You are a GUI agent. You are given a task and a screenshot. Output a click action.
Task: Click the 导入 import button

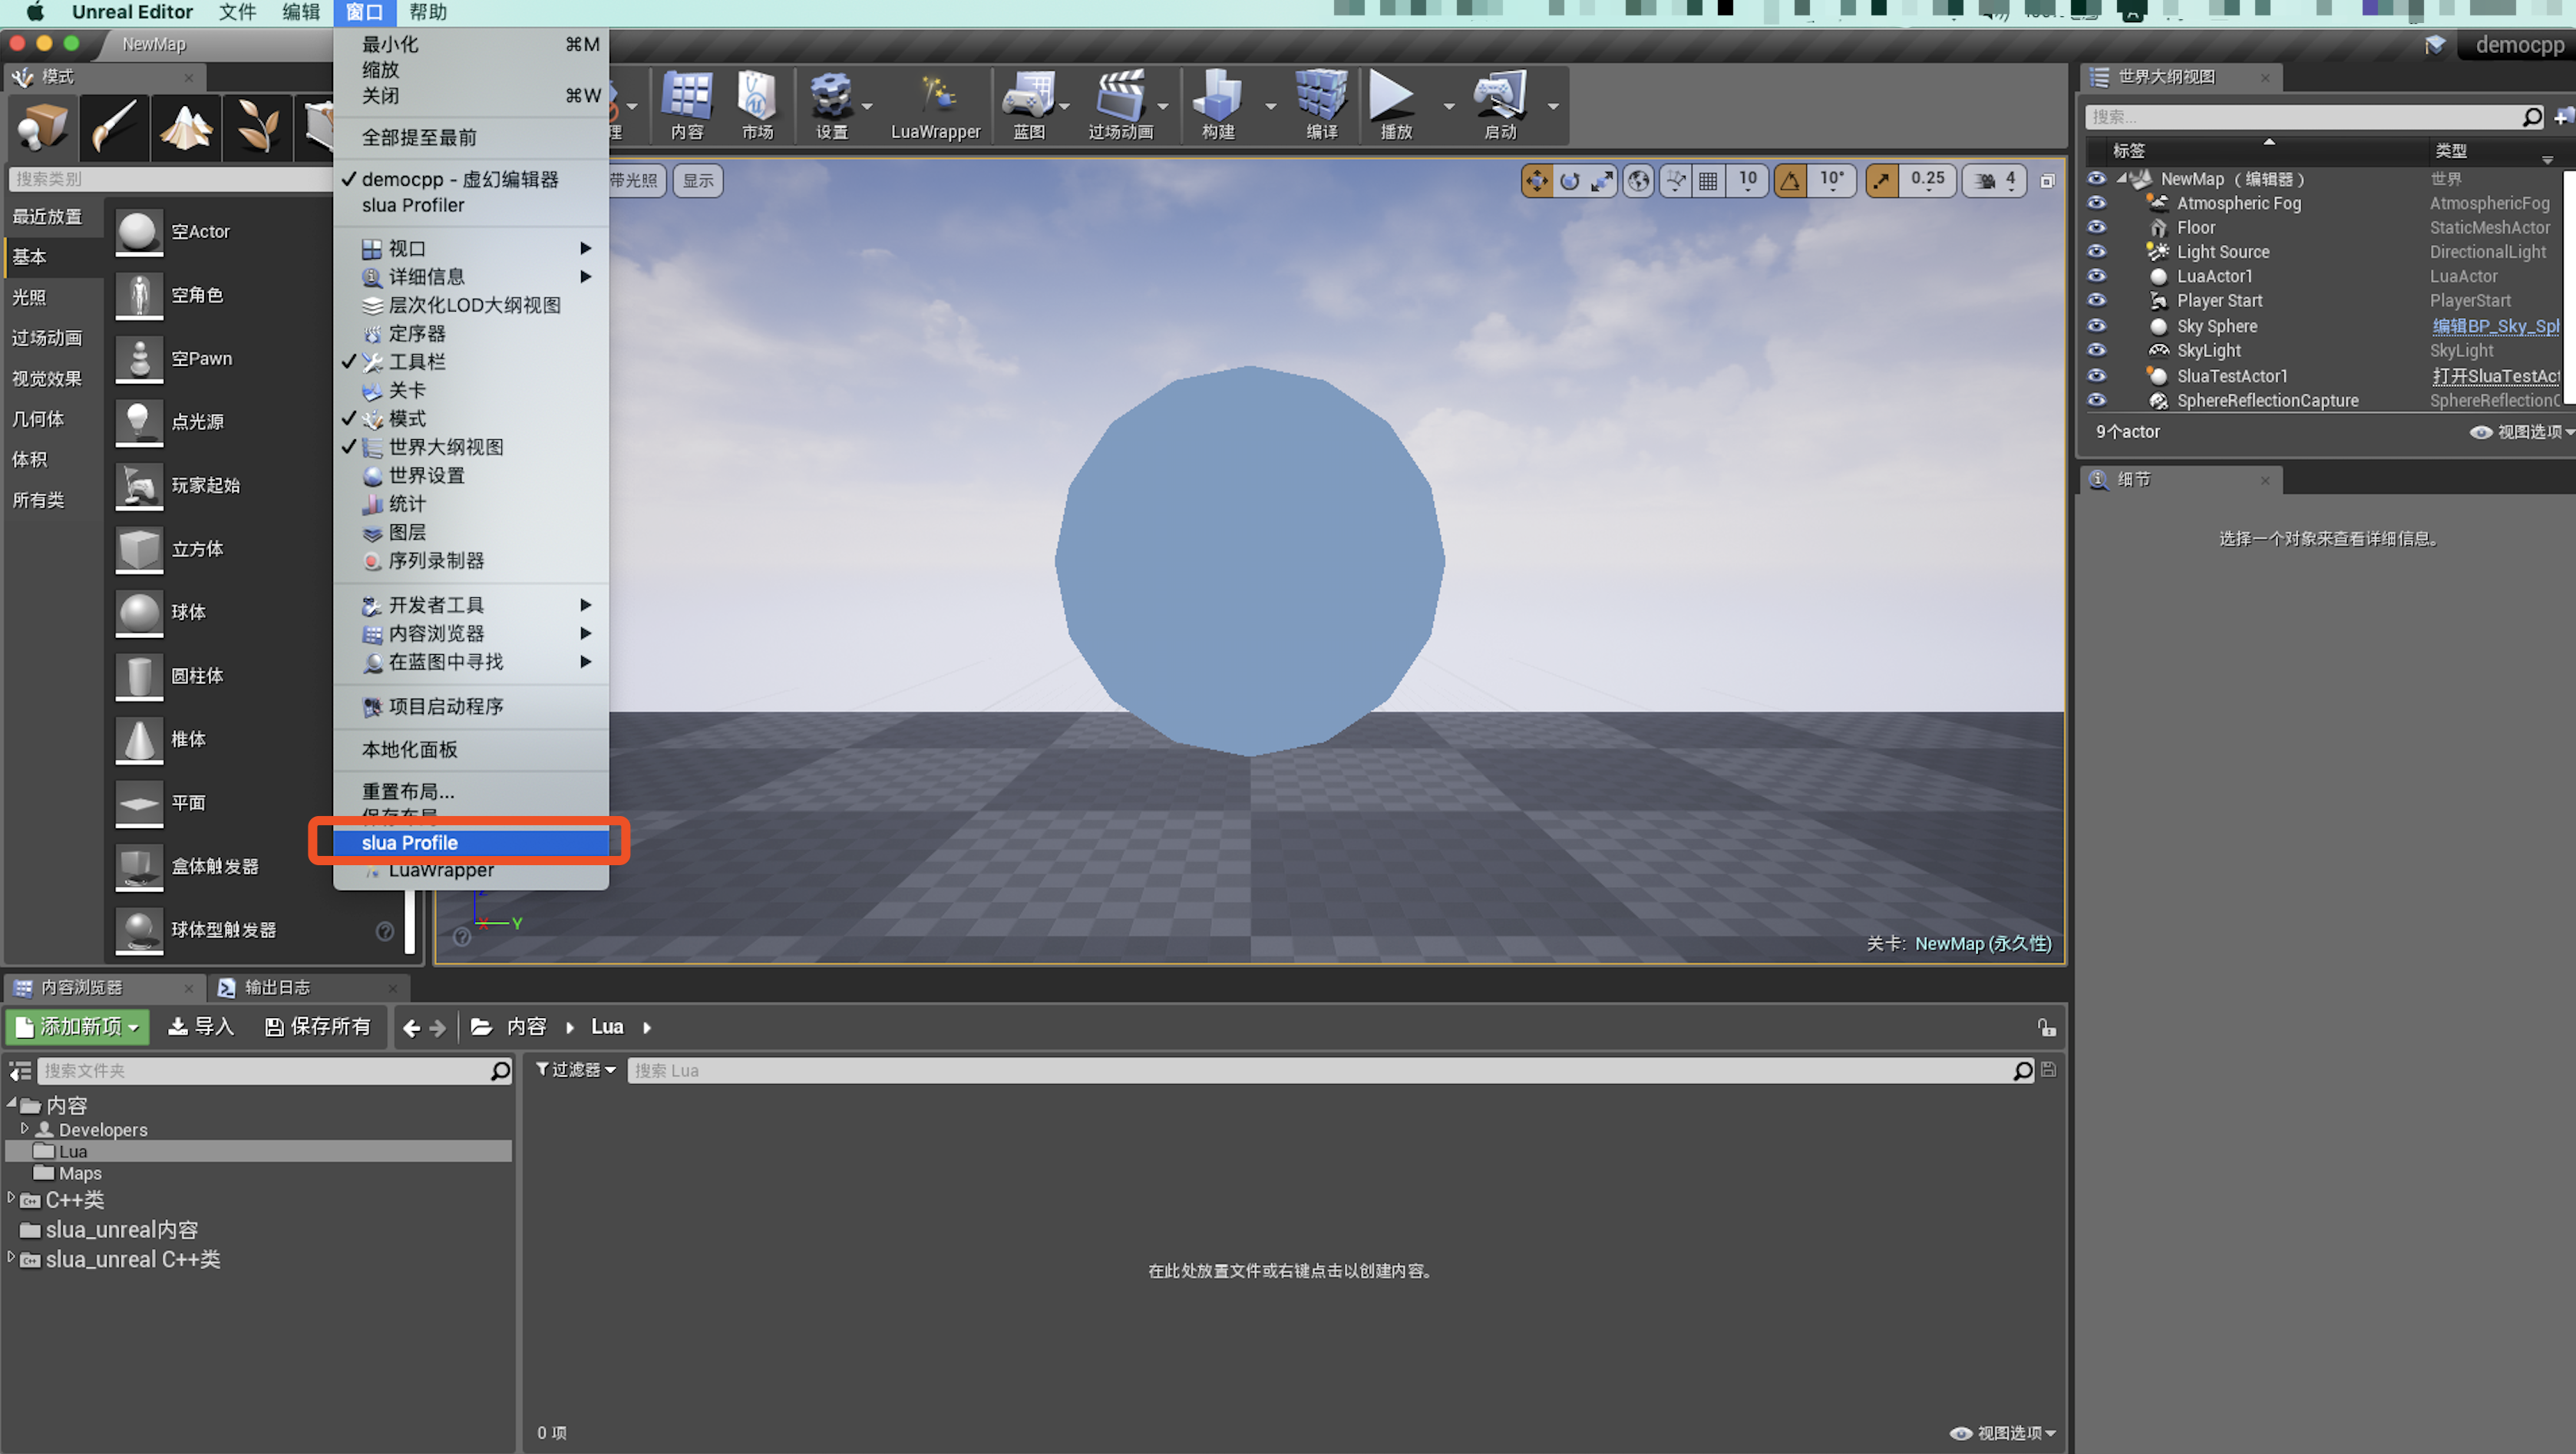[x=200, y=1027]
